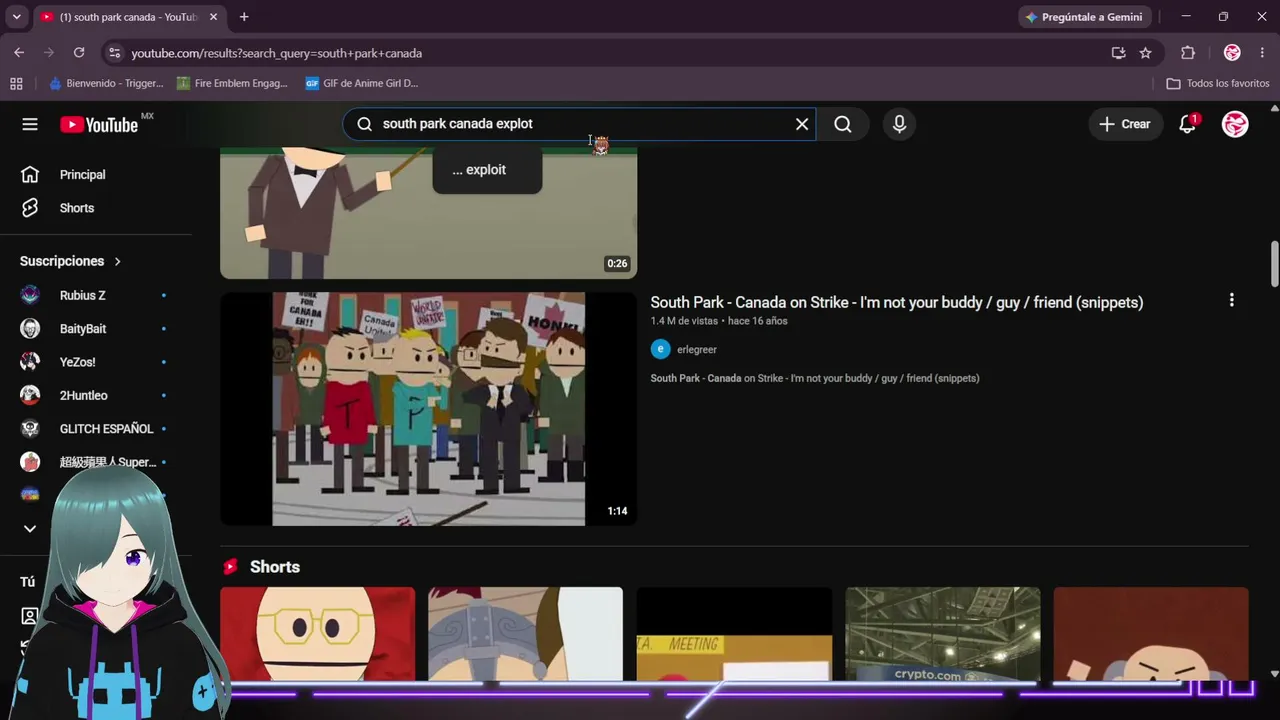Show more subscriptions with the down chevron
The width and height of the screenshot is (1280, 720).
(x=30, y=528)
